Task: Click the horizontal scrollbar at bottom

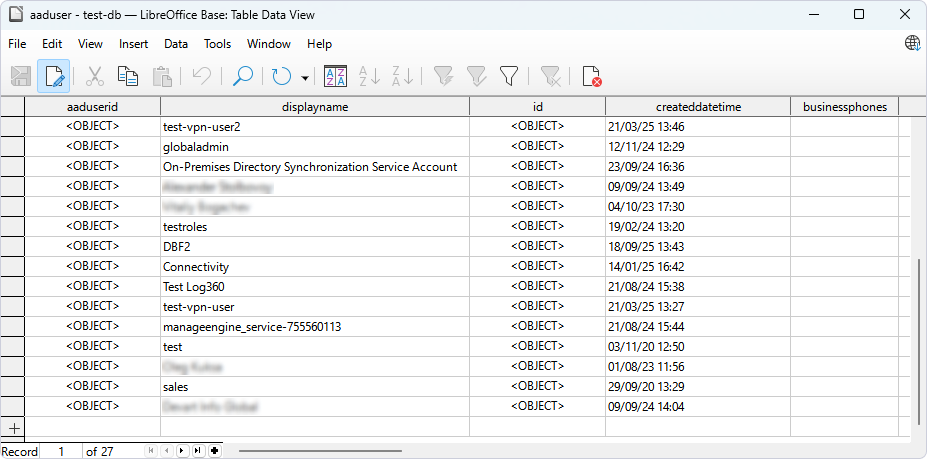Action: point(320,451)
